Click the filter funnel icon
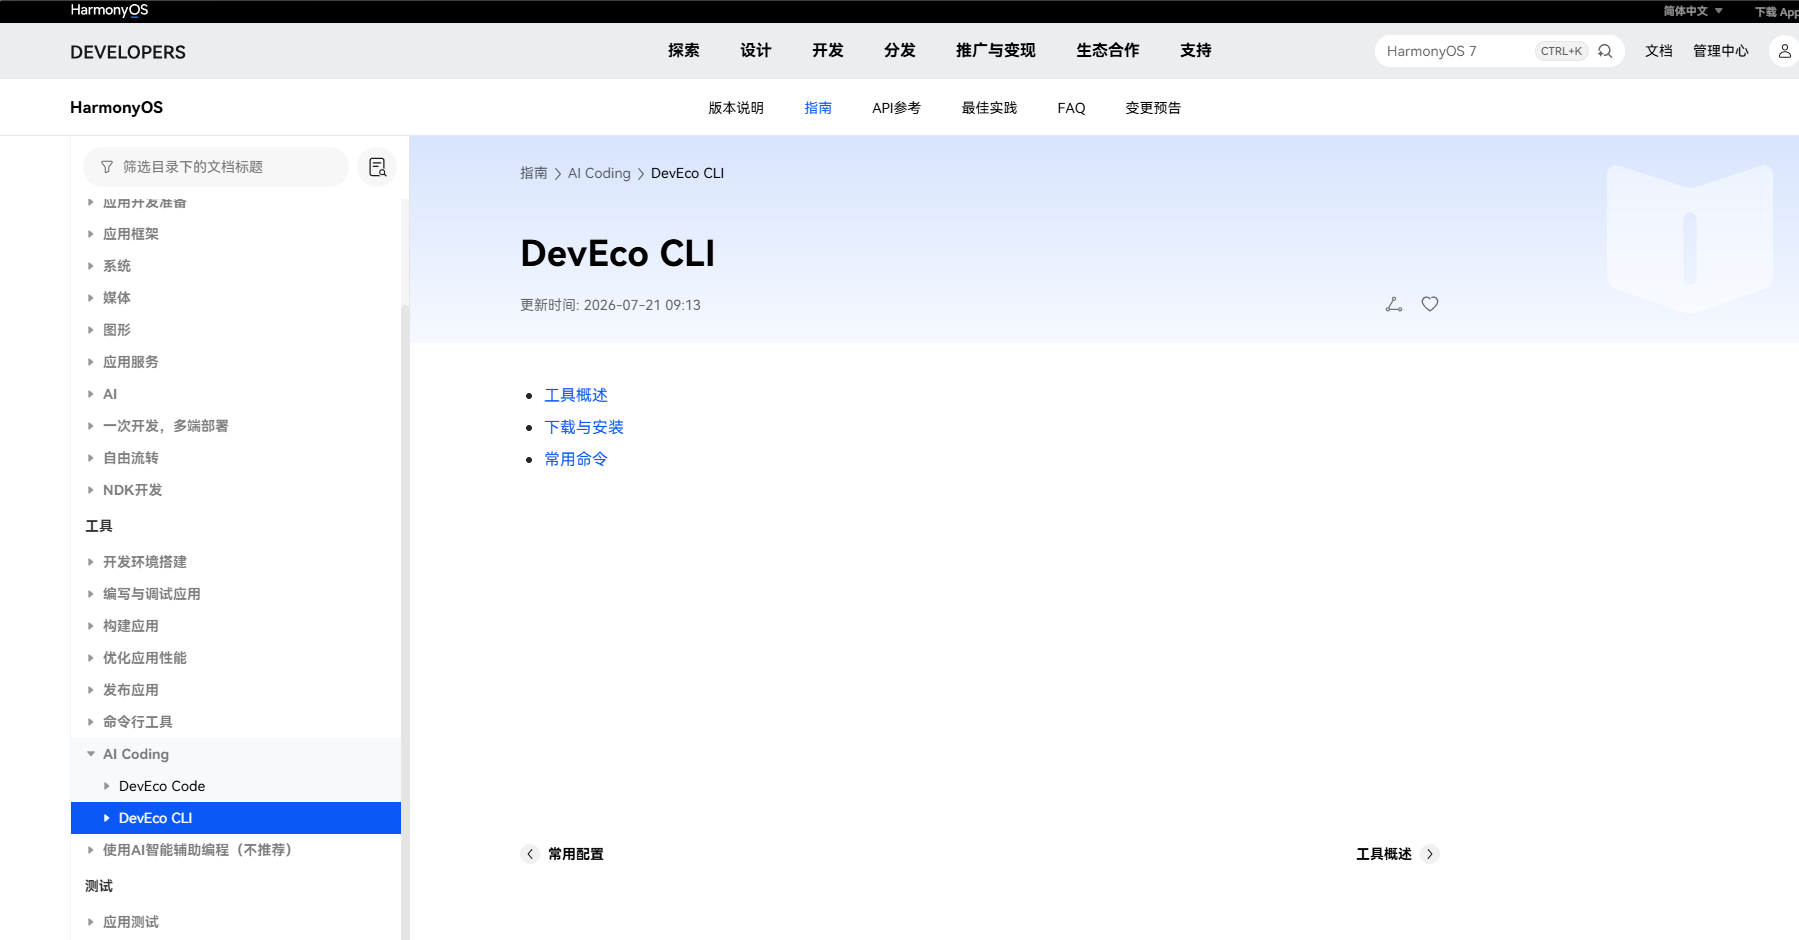Screen dimensions: 1799x940 [107, 167]
